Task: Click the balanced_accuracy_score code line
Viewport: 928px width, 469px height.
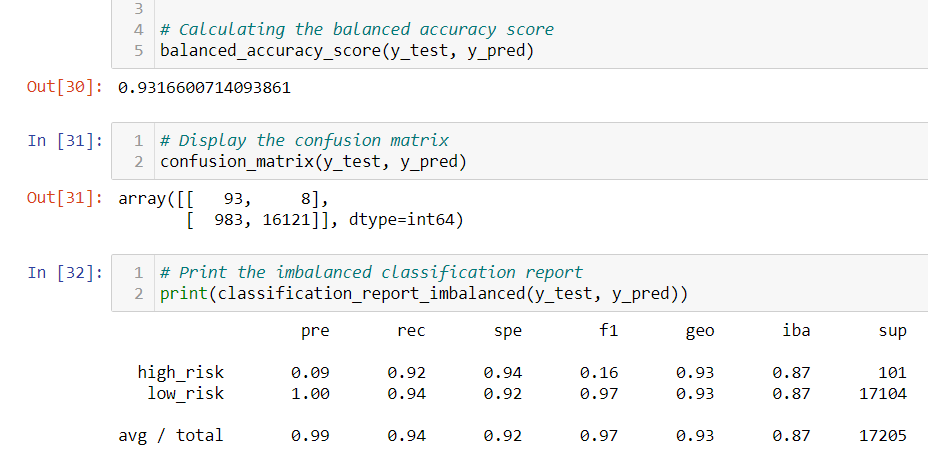Action: pos(347,51)
